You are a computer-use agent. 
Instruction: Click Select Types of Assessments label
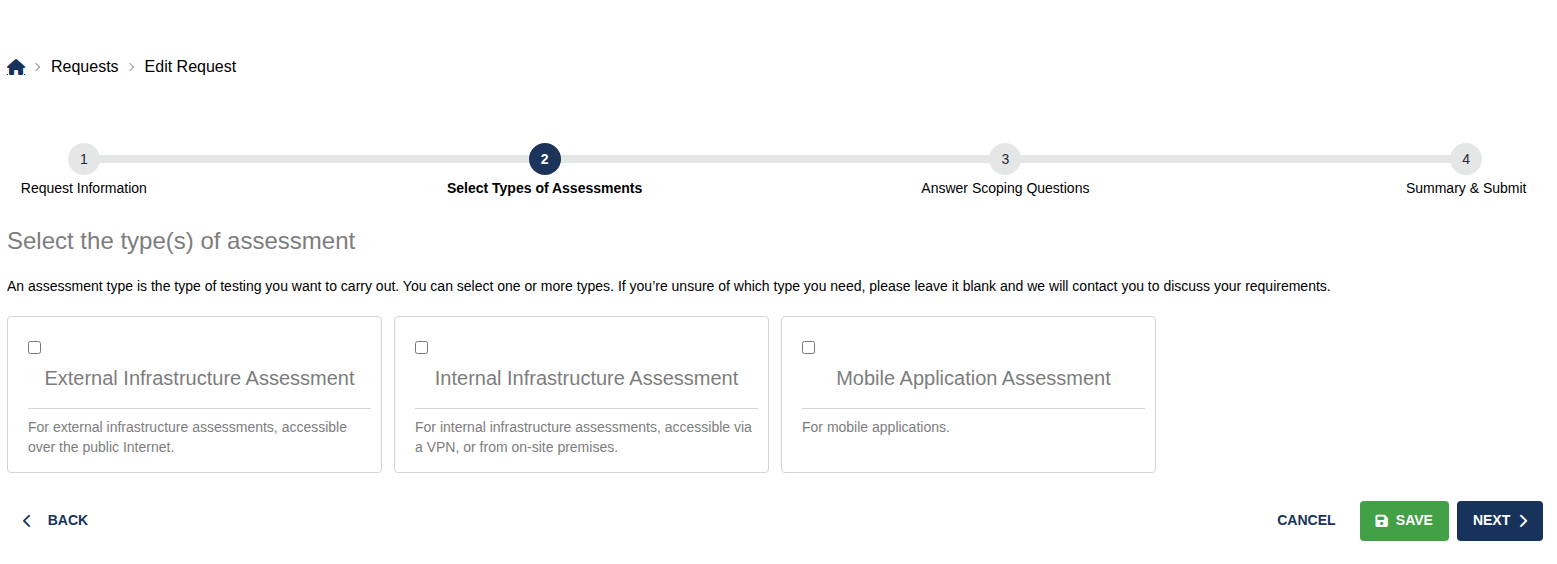545,188
